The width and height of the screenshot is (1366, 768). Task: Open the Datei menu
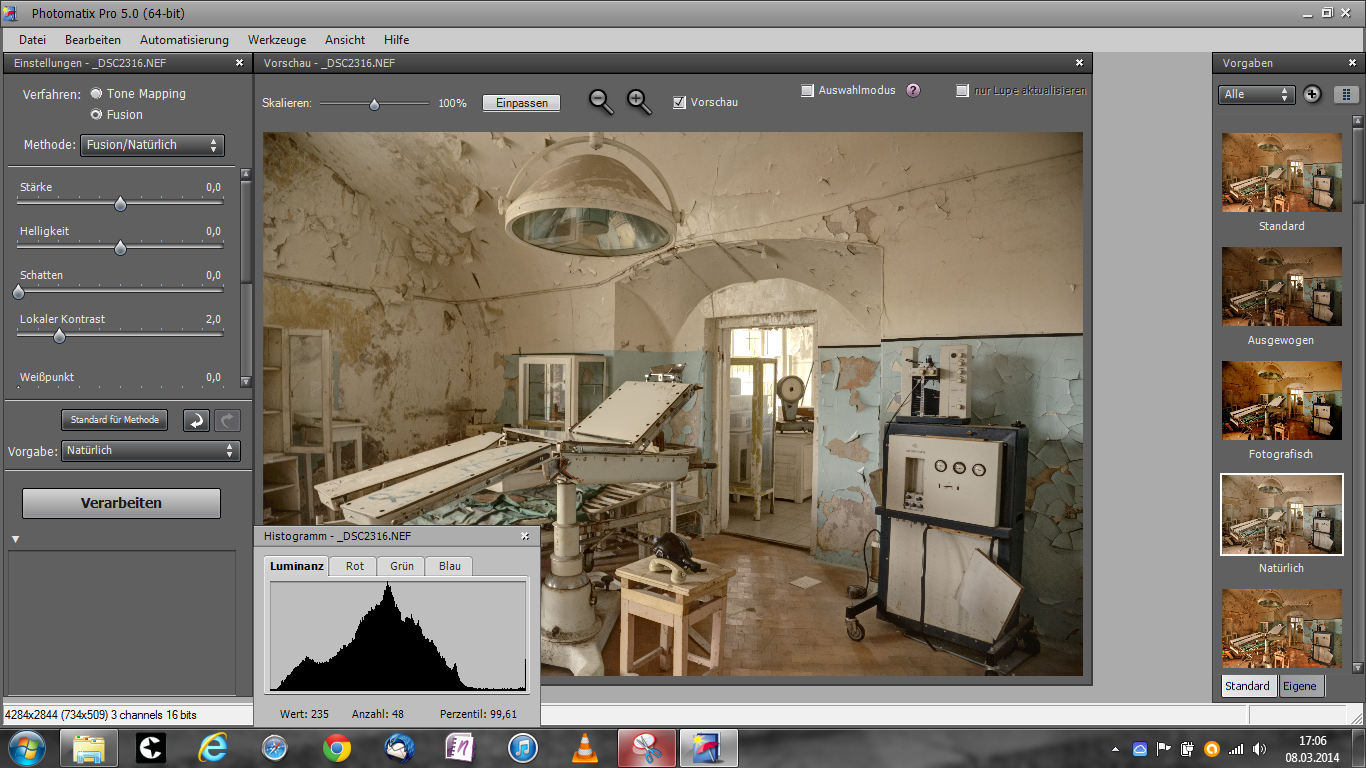pos(33,40)
